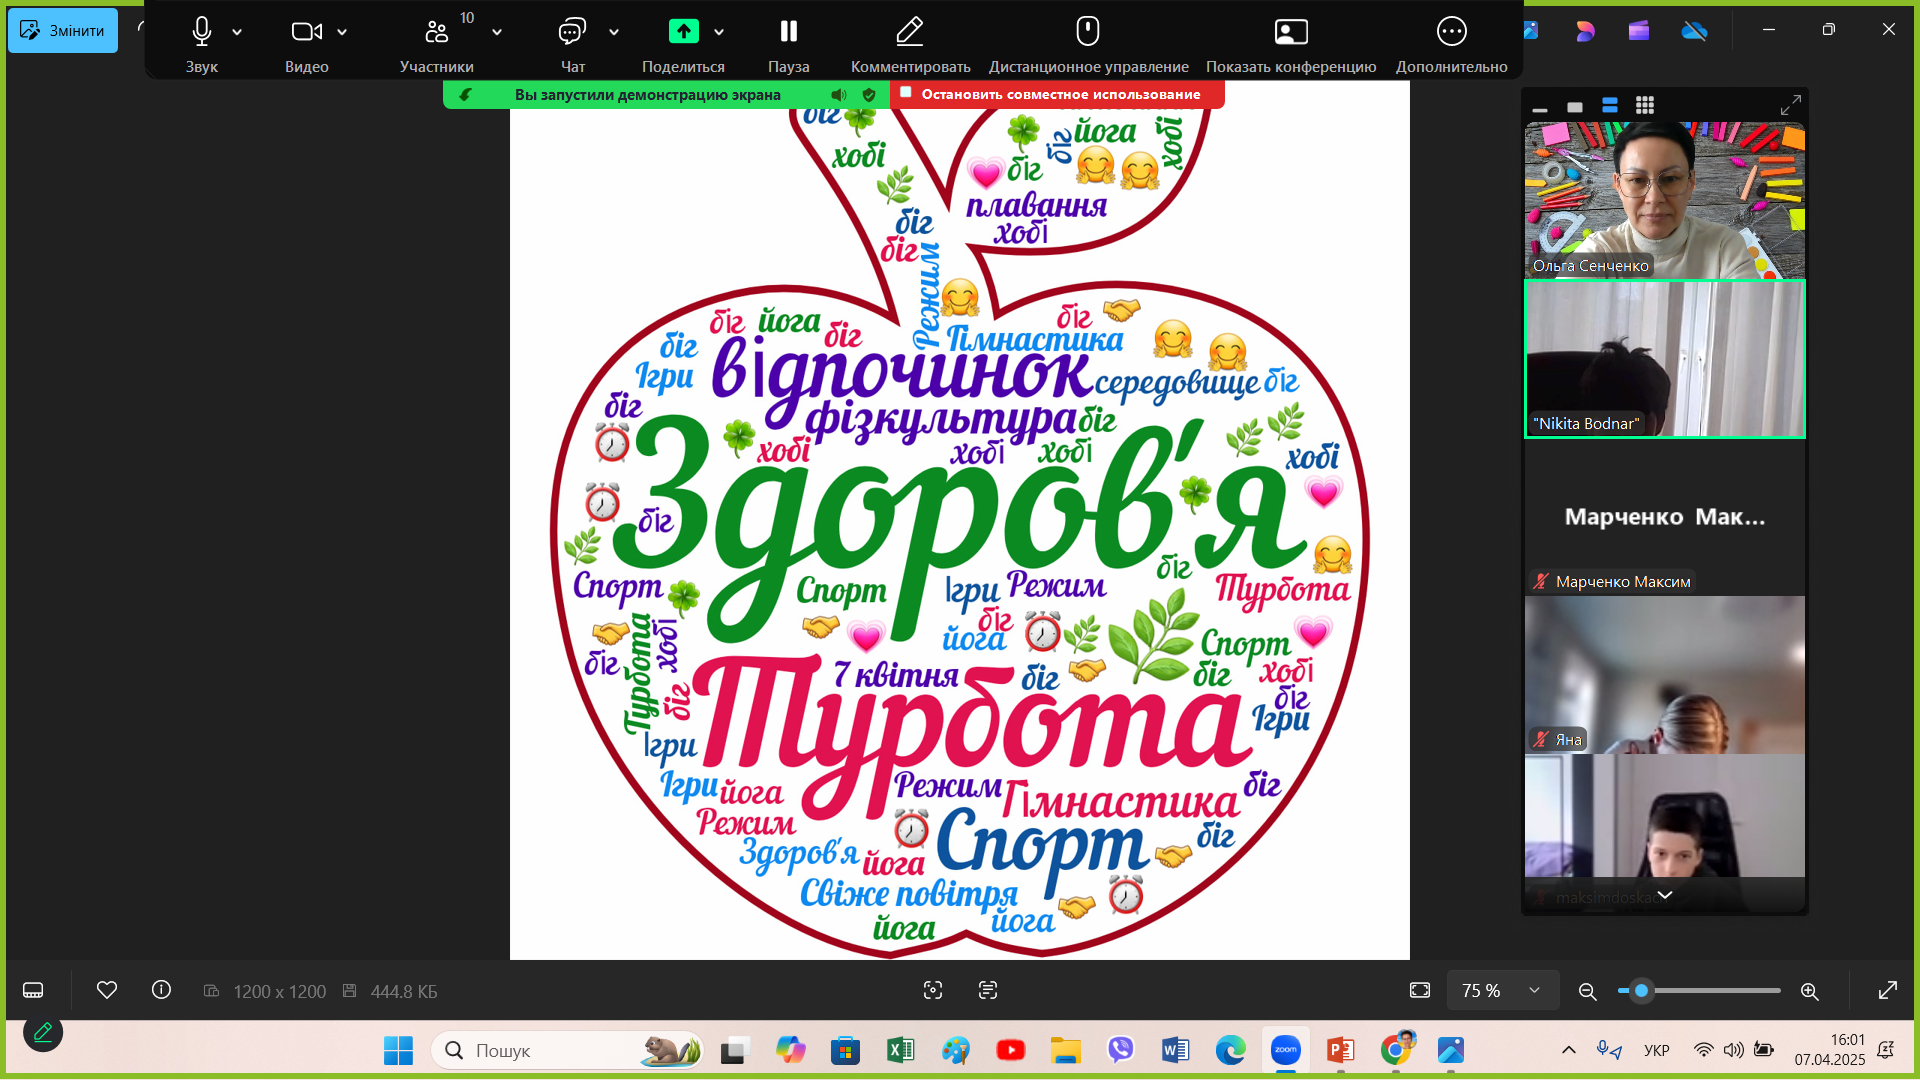
Task: Show hidden system tray icons
Action: tap(1568, 1050)
